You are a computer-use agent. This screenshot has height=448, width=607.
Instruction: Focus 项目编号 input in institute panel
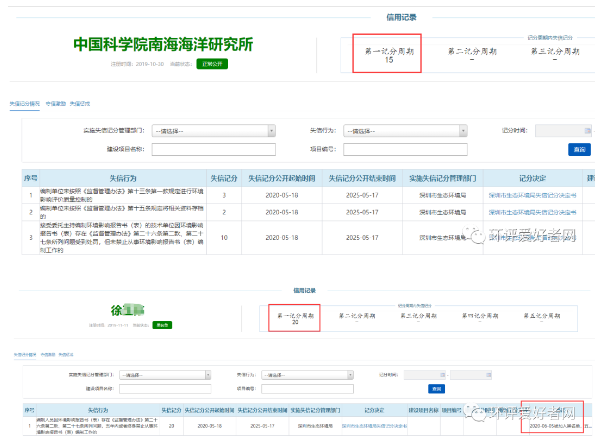point(405,149)
